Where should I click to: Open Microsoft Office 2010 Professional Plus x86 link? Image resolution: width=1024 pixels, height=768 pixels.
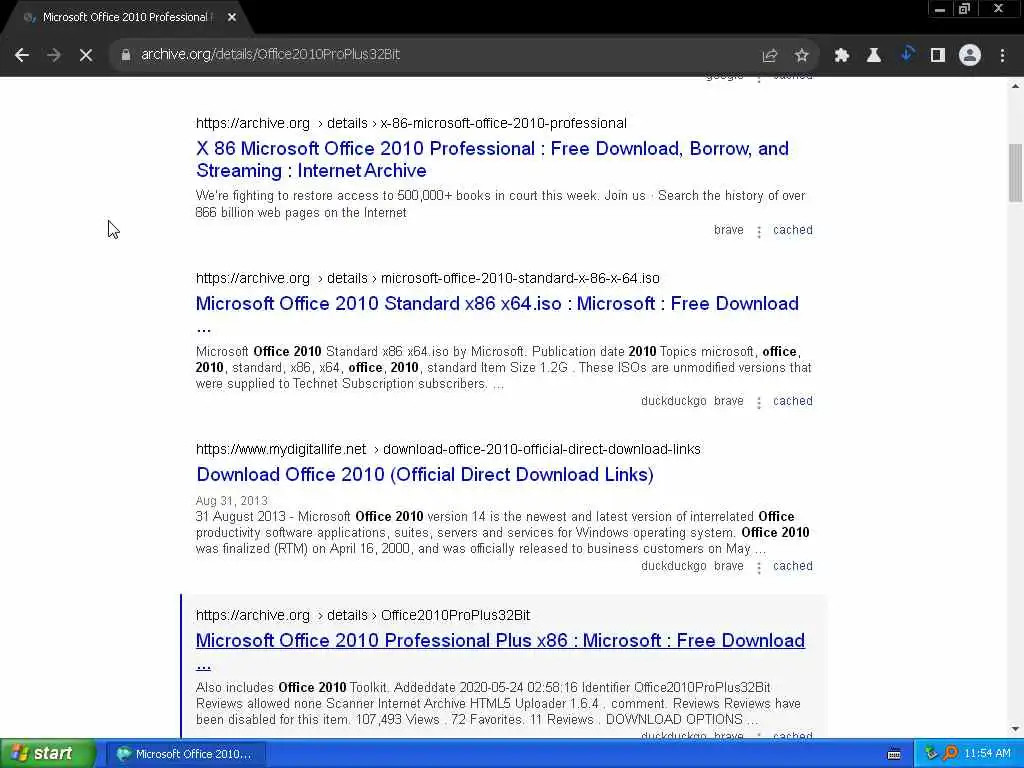click(x=500, y=641)
